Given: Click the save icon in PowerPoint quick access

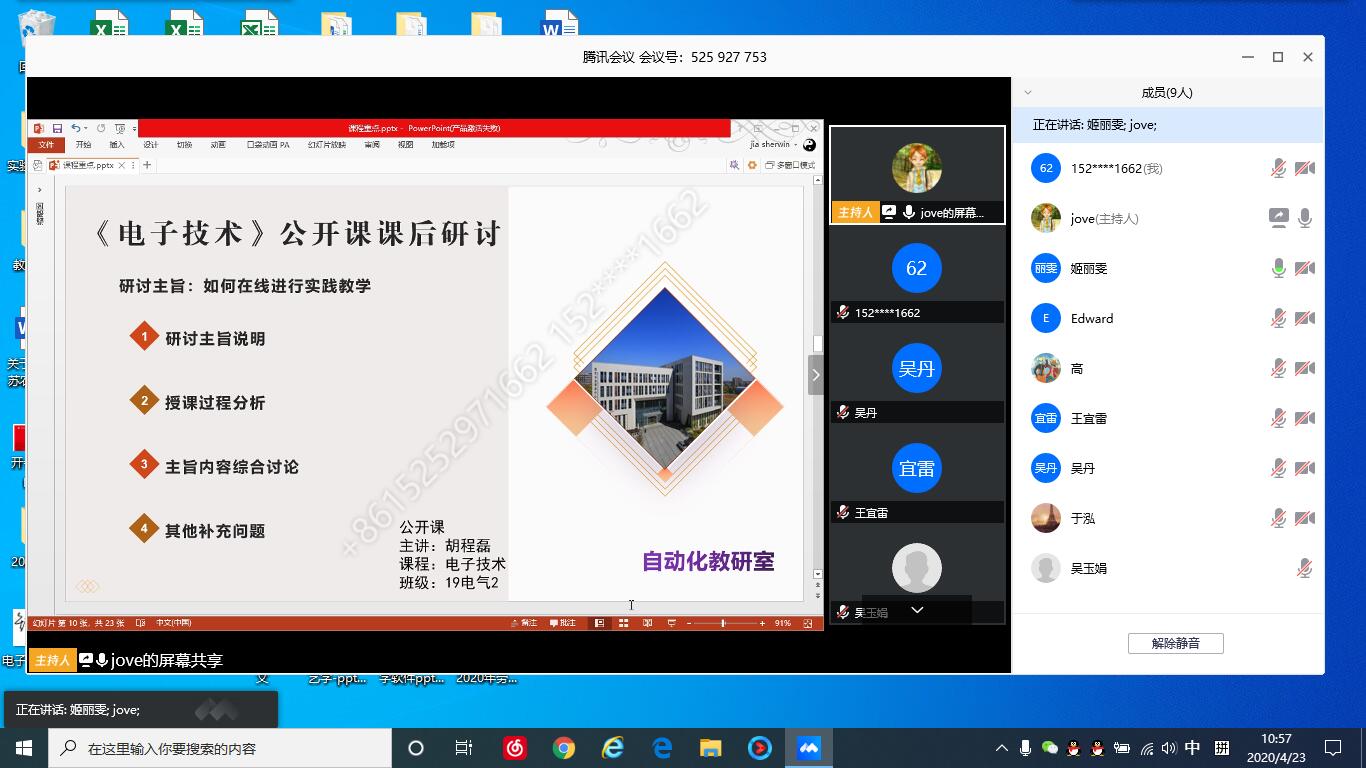Looking at the screenshot, I should 57,128.
